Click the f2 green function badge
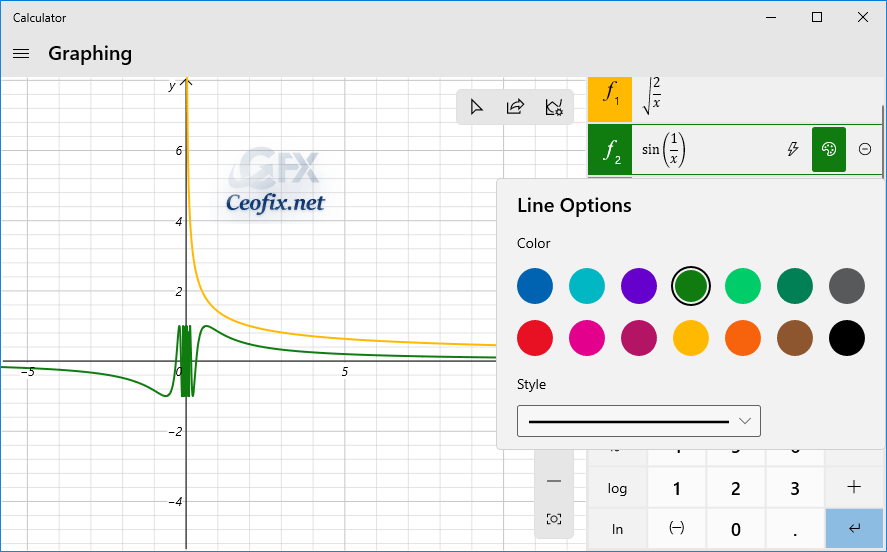Image resolution: width=887 pixels, height=552 pixels. [x=610, y=149]
